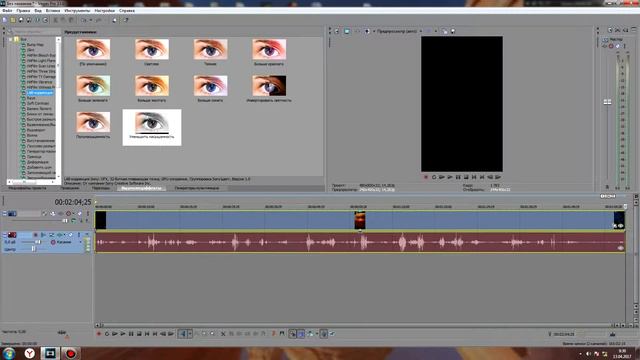Collapse the effects tree root folder

11,40
